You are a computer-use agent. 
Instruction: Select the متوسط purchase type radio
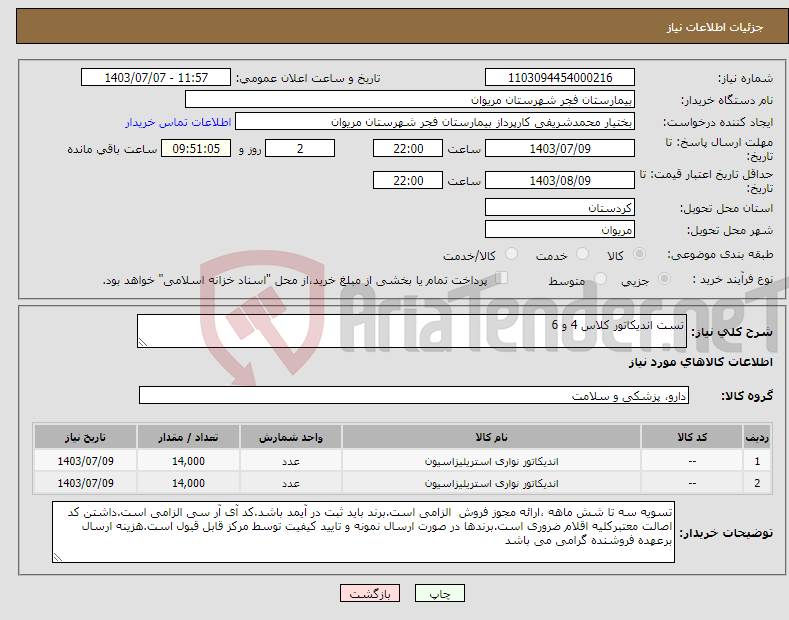tap(600, 278)
